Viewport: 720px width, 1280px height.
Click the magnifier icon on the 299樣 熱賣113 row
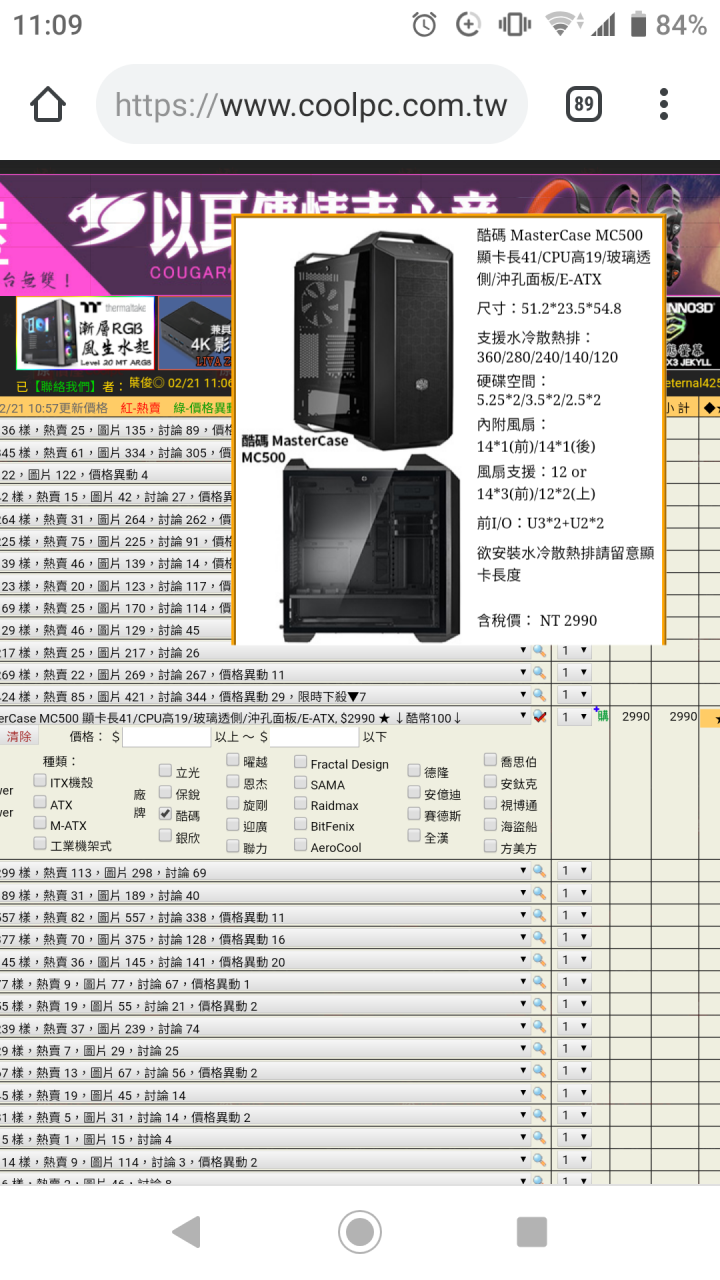[539, 872]
